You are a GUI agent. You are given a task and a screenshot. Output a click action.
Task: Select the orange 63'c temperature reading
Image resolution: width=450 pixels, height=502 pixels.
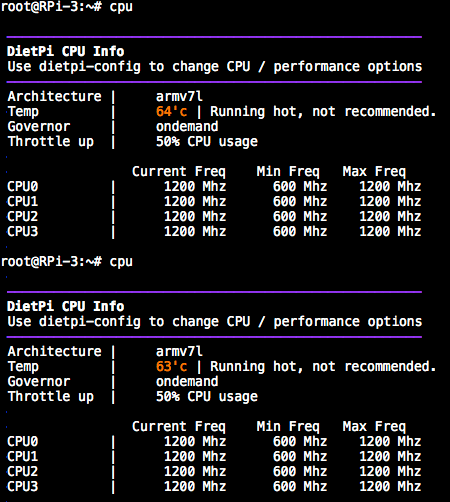tap(171, 366)
